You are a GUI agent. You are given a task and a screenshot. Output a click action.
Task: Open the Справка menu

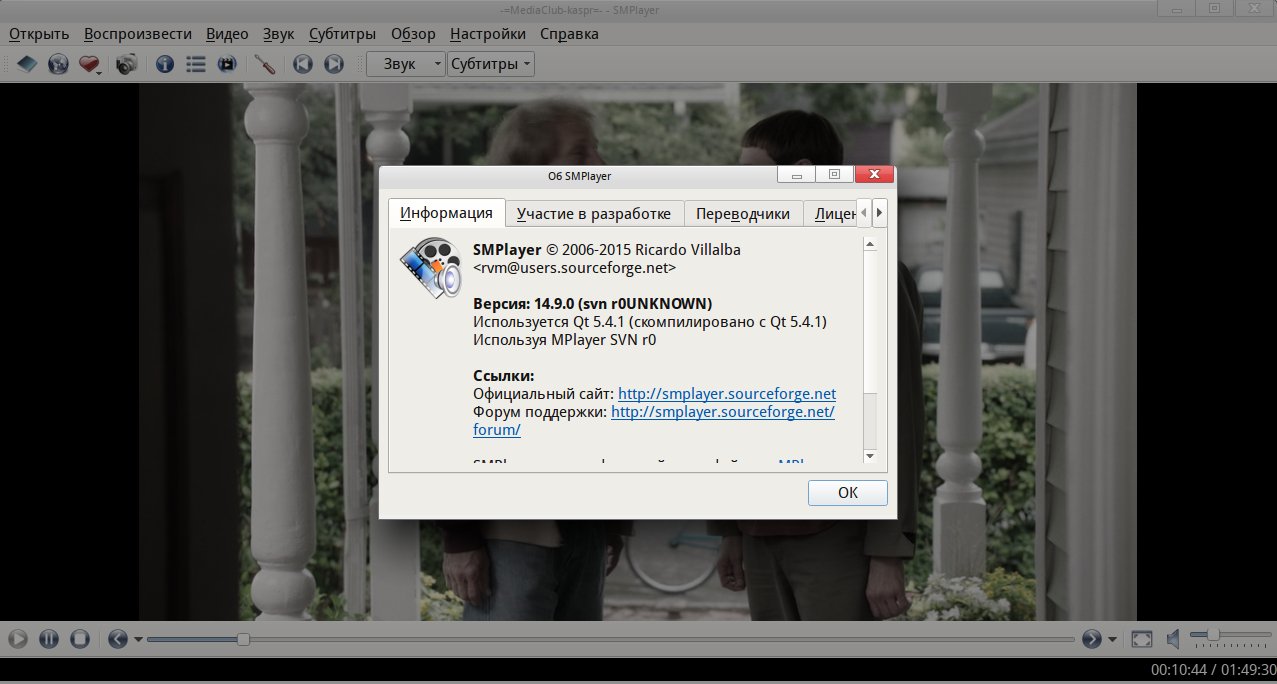569,33
